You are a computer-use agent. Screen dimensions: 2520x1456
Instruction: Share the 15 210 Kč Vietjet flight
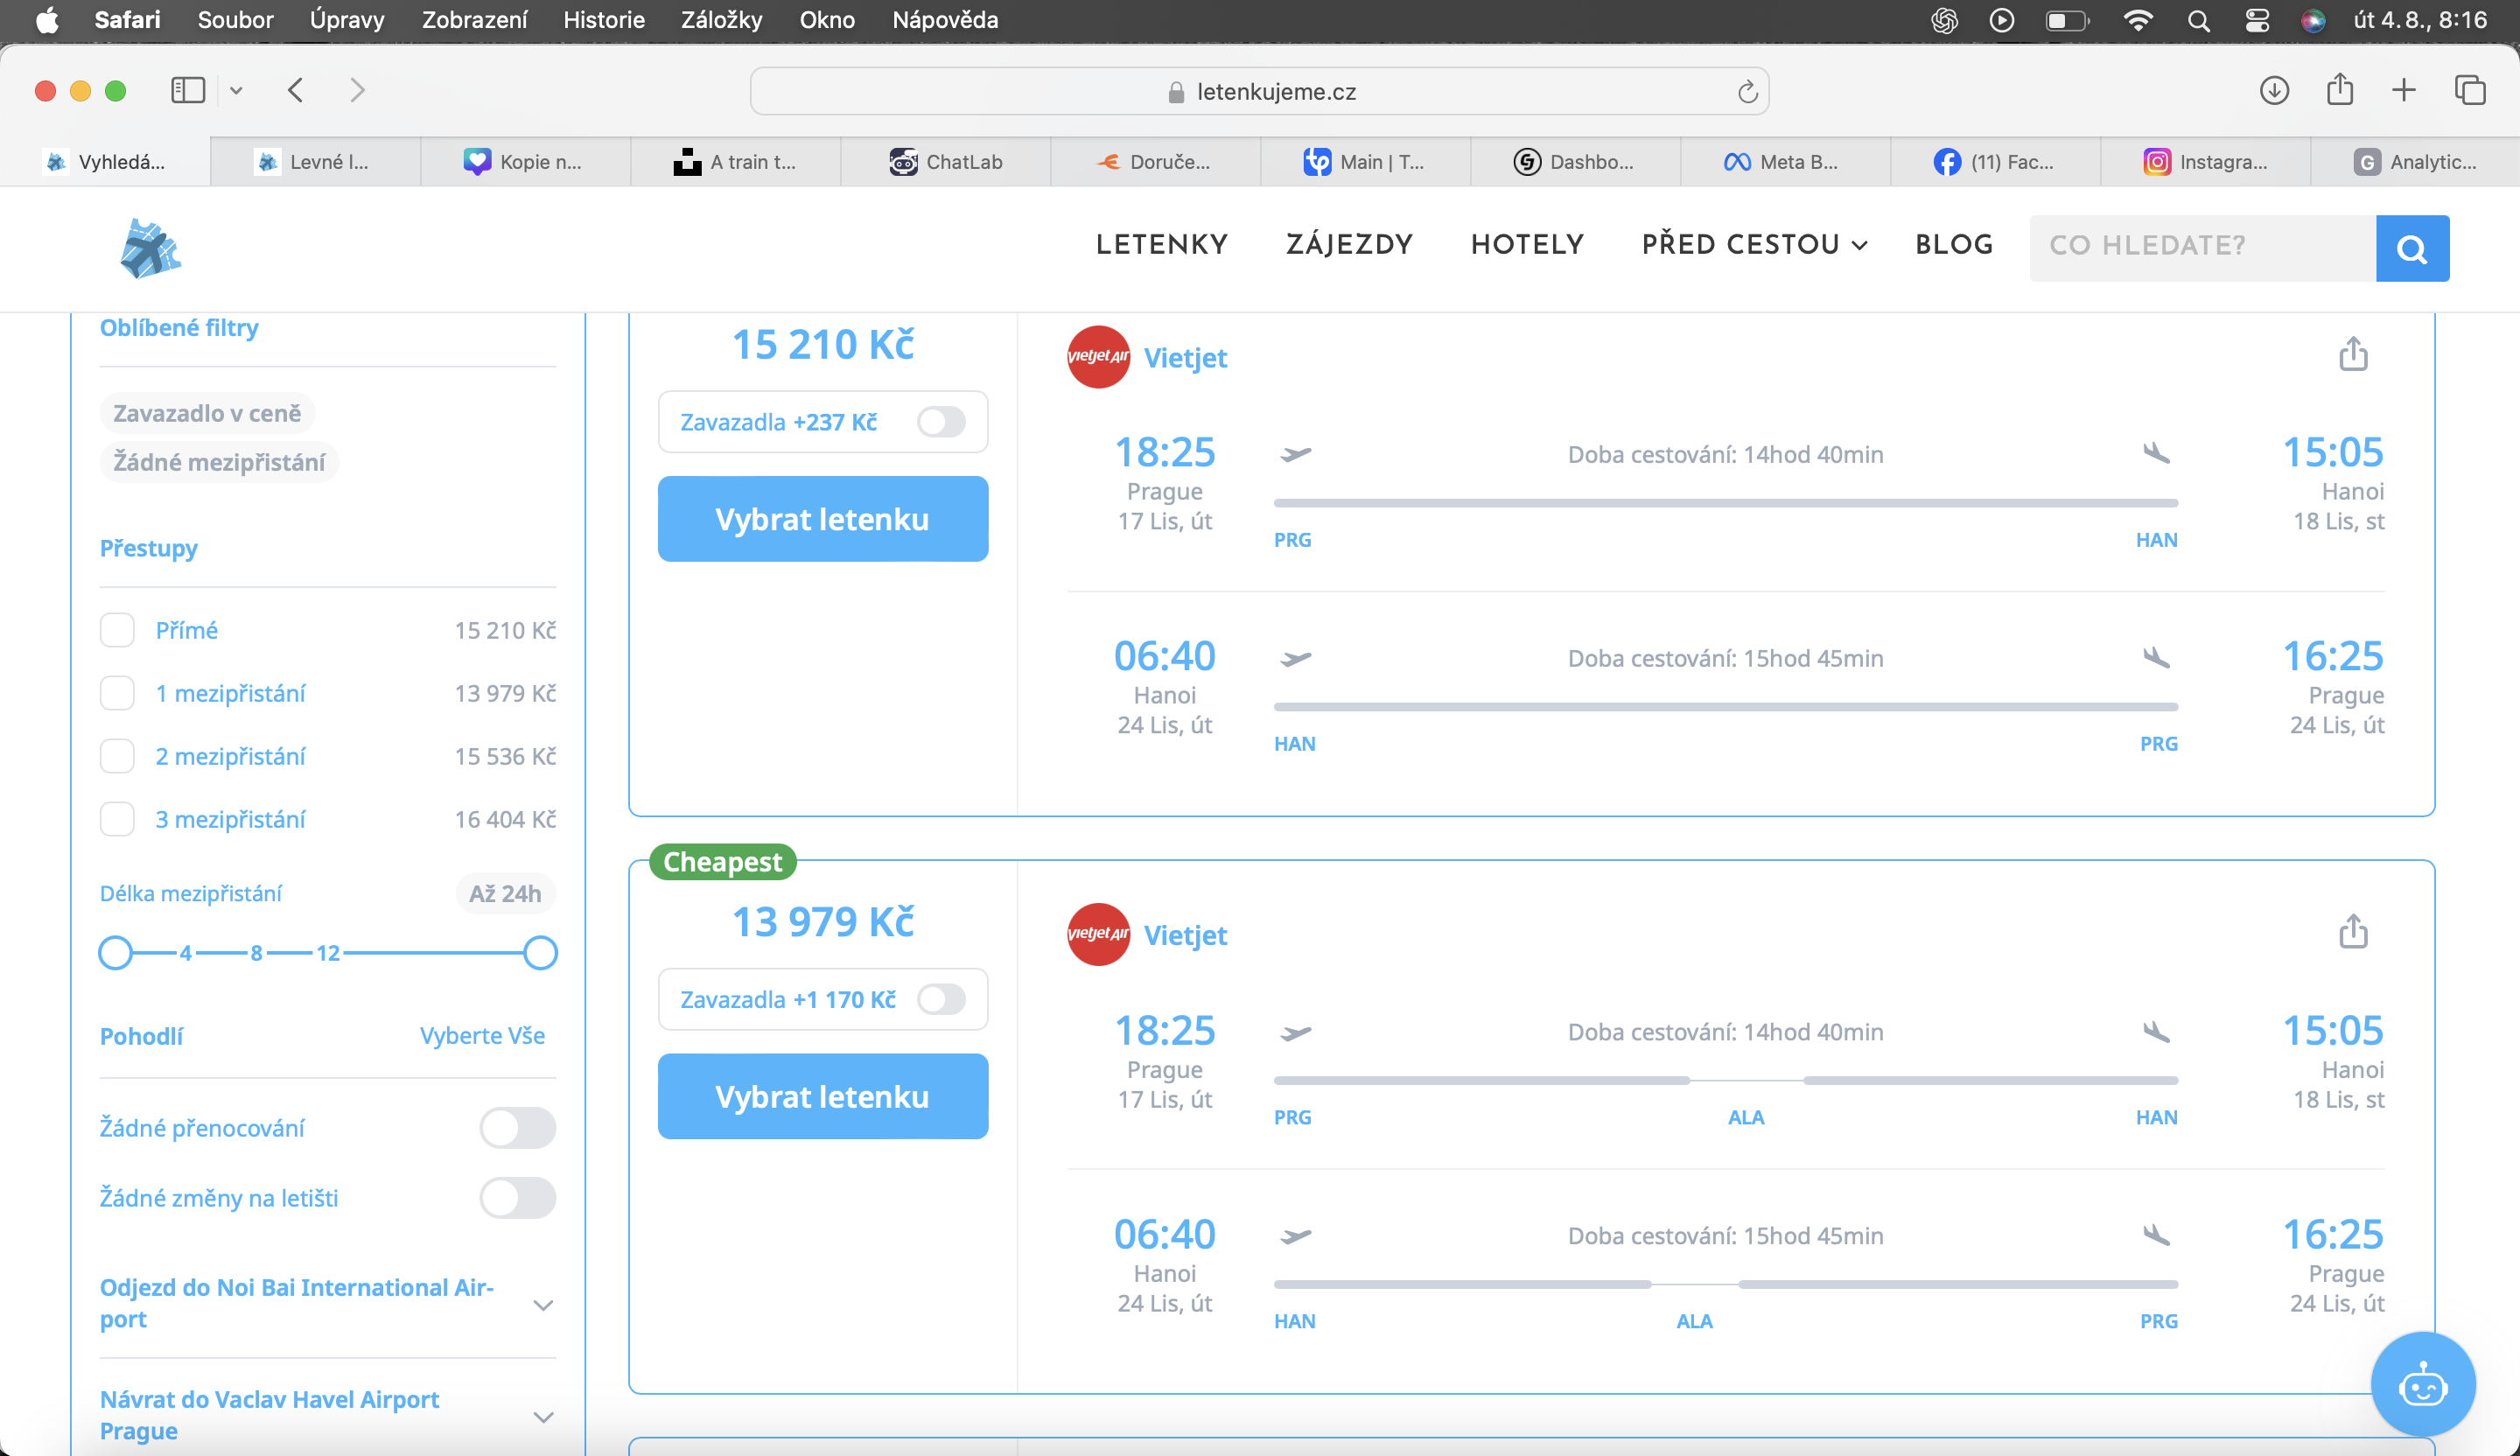click(2353, 354)
